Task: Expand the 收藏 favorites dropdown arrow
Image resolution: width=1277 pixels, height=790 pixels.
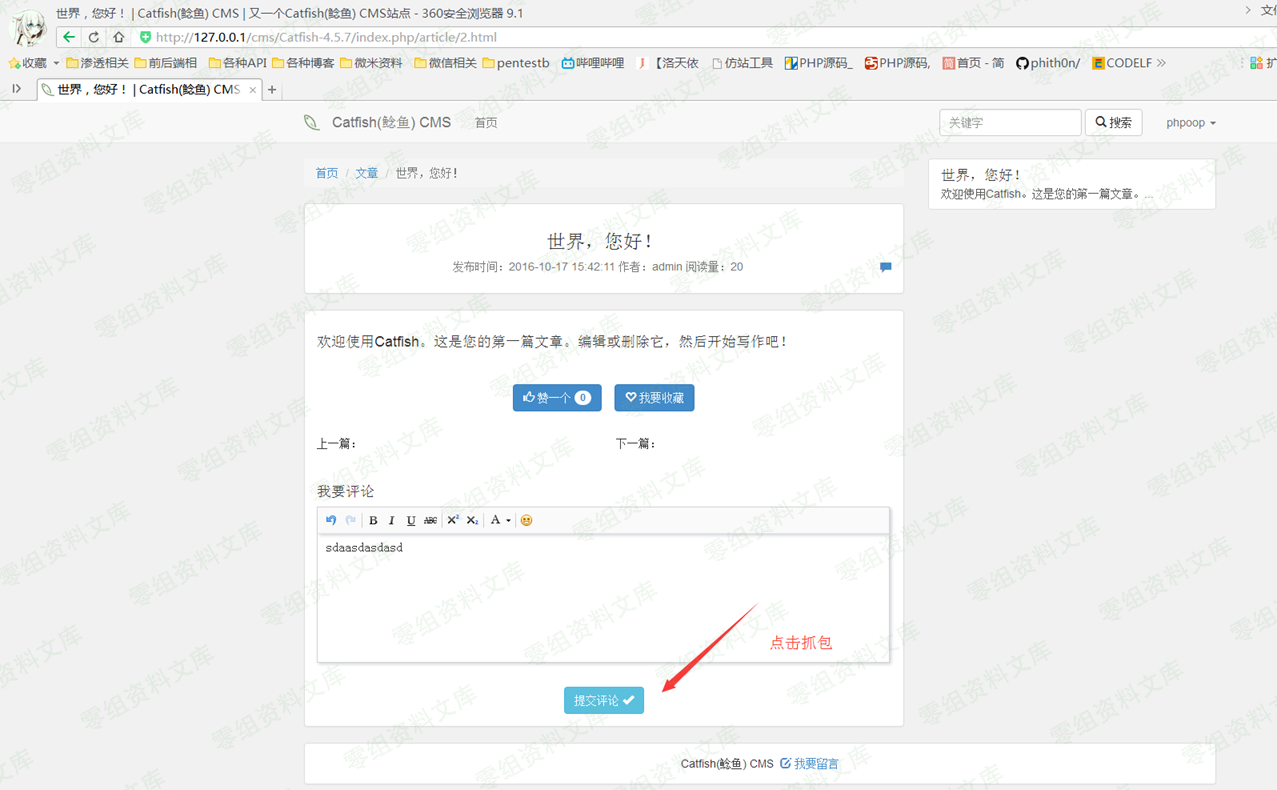Action: pyautogui.click(x=56, y=63)
